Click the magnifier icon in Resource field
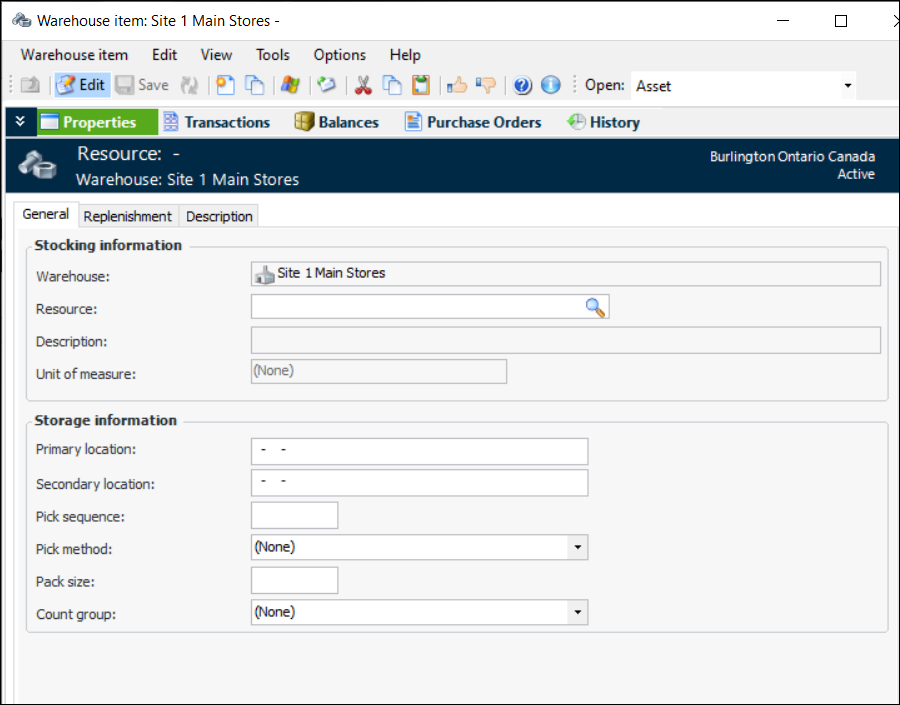 coord(595,307)
